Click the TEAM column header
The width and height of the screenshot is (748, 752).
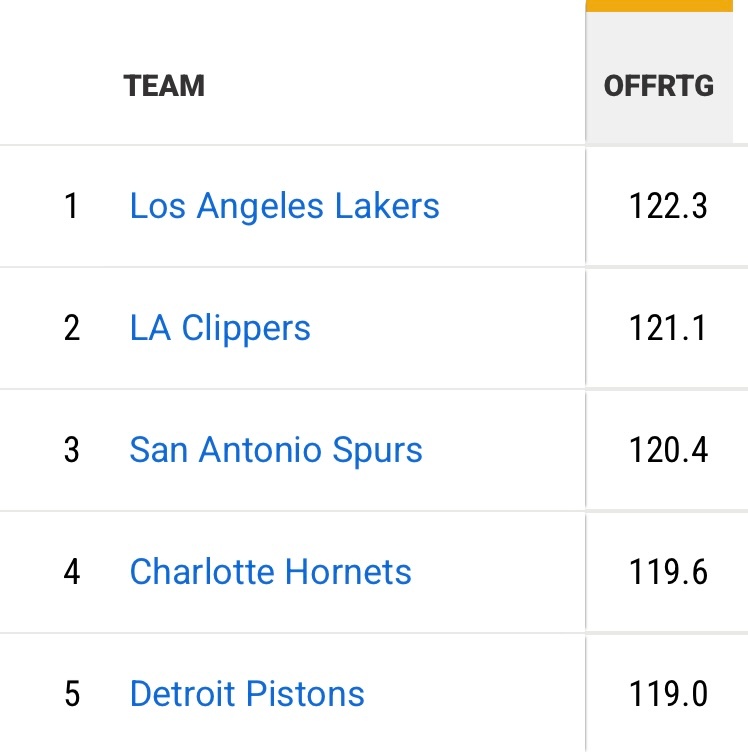[164, 86]
